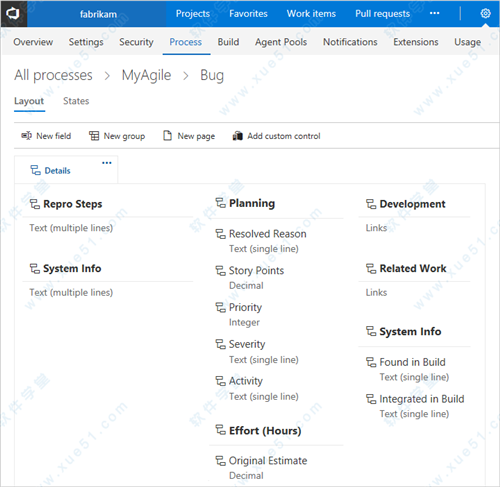Open the Extensions tab

[416, 42]
